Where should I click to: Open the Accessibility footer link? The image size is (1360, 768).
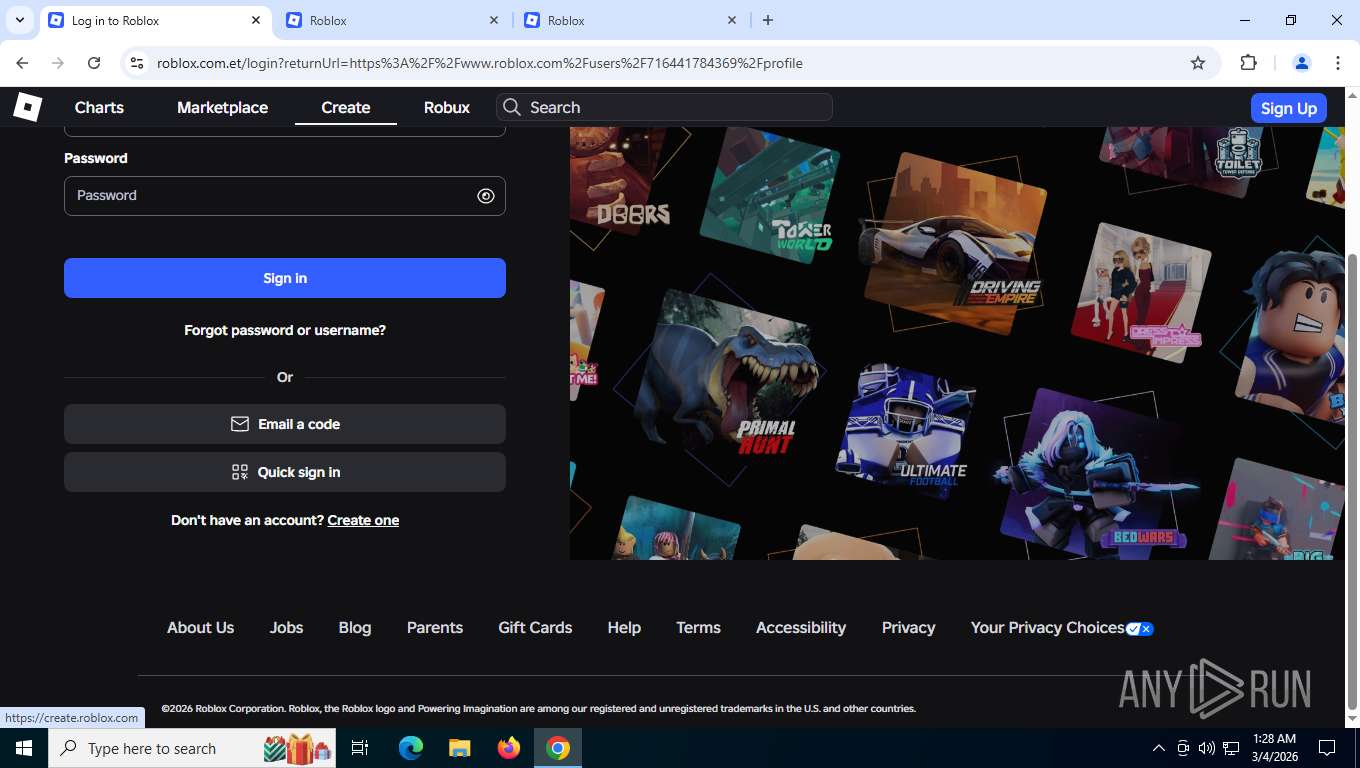(801, 627)
